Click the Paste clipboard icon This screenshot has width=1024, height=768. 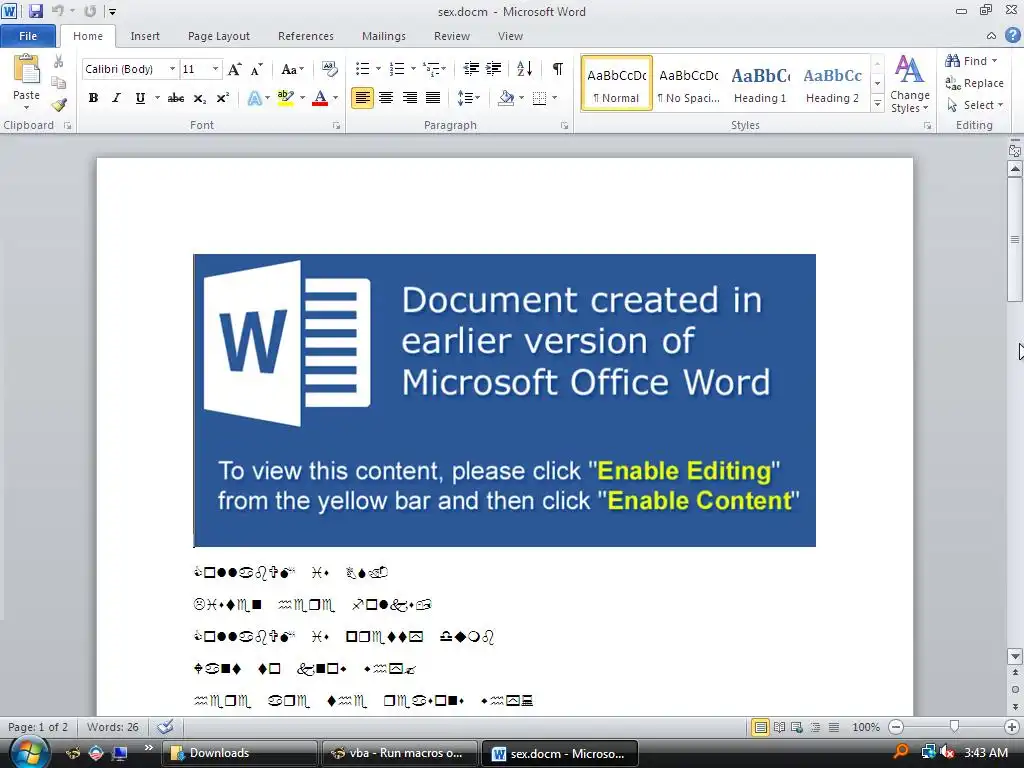[26, 70]
